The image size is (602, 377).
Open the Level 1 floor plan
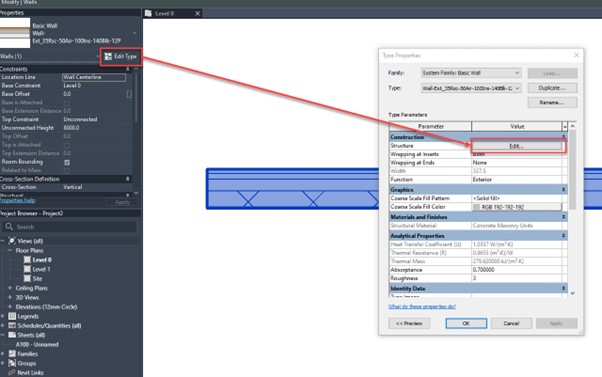click(41, 269)
